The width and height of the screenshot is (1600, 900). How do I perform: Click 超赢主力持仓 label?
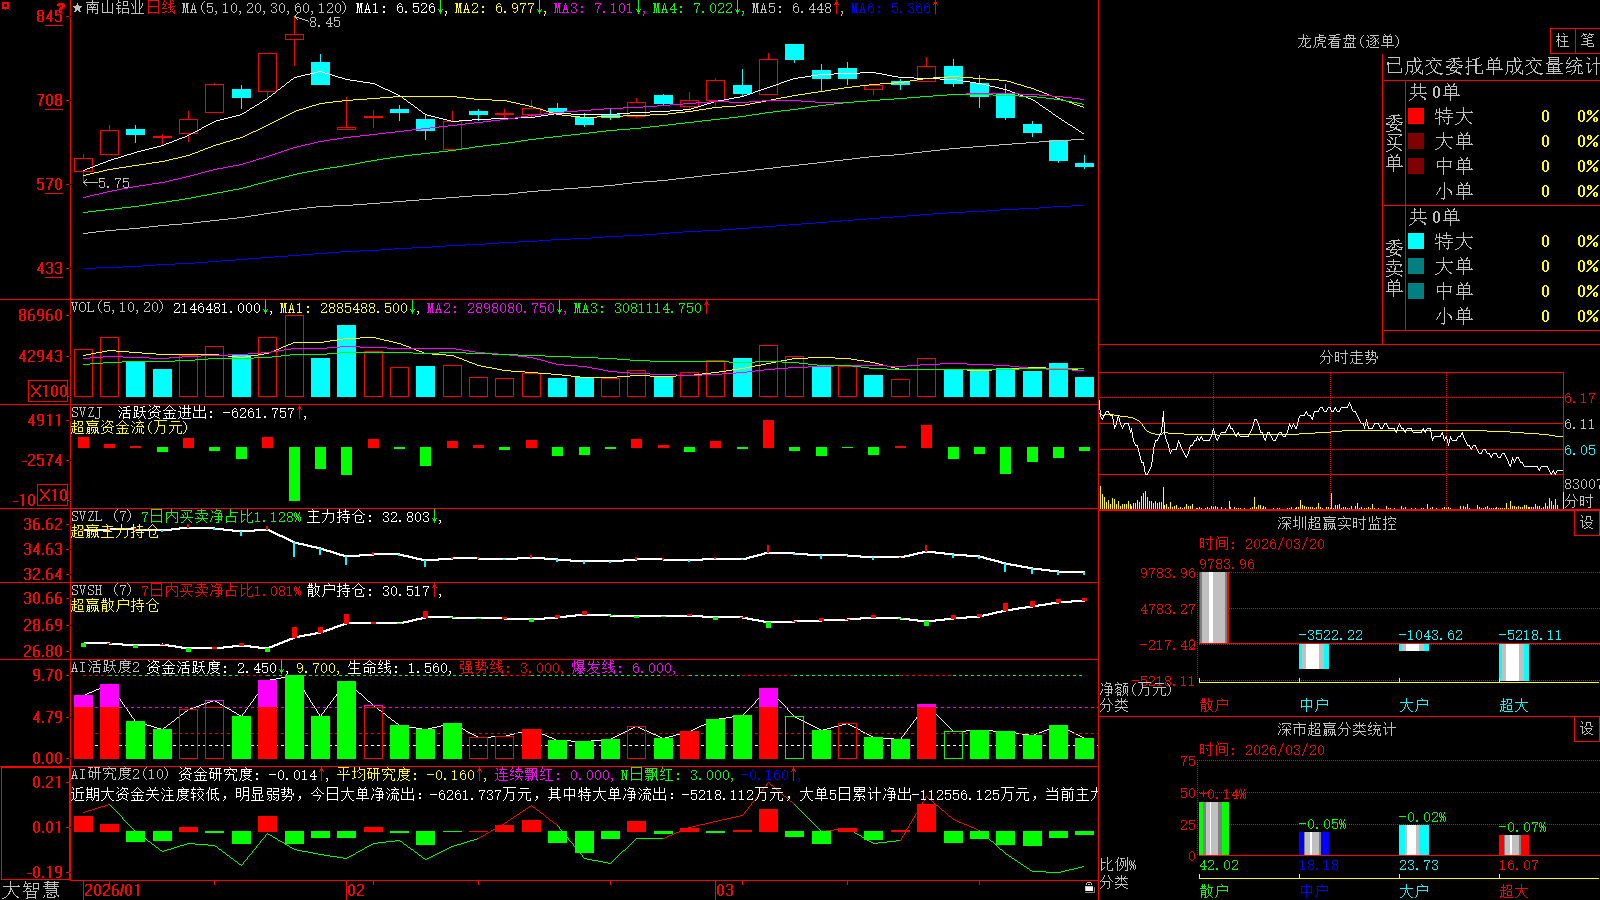115,531
